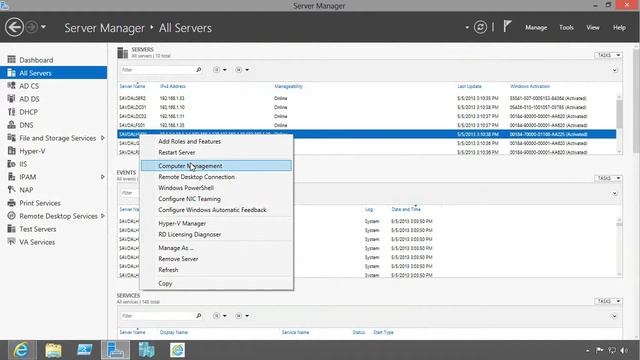Open notifications flag in the header
The height and width of the screenshot is (360, 640).
(x=507, y=27)
